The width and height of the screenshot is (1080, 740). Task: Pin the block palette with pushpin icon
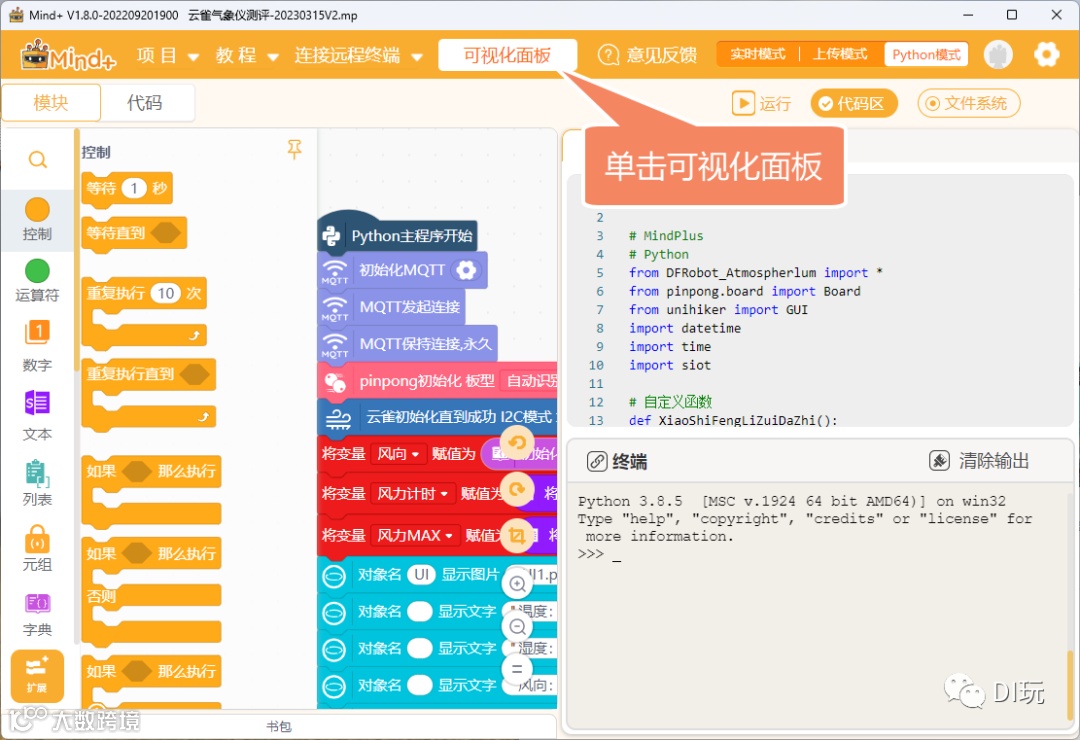point(294,150)
